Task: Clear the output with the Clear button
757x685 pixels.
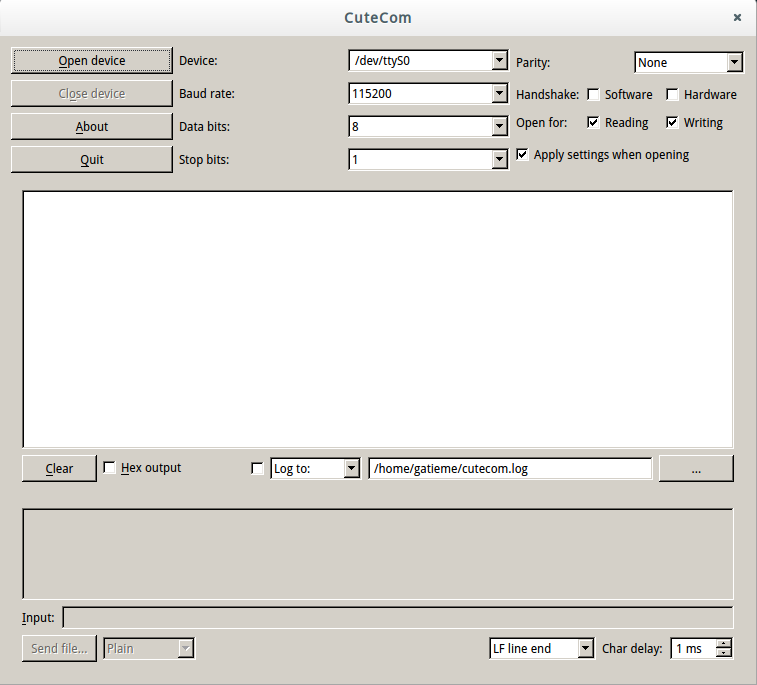Action: click(x=59, y=468)
